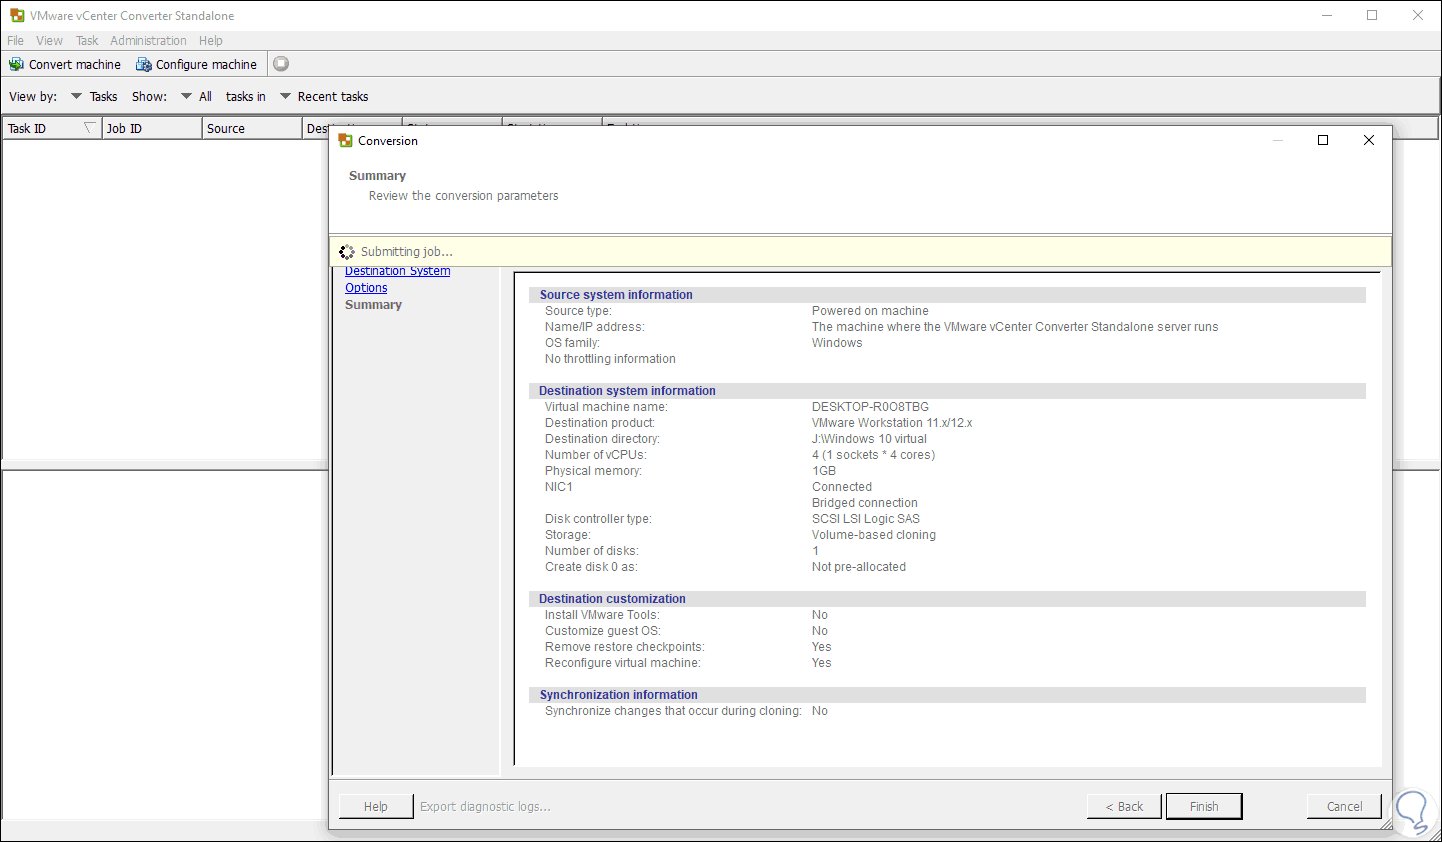Click the 'No throttling information' text
This screenshot has width=1442, height=842.
[610, 359]
